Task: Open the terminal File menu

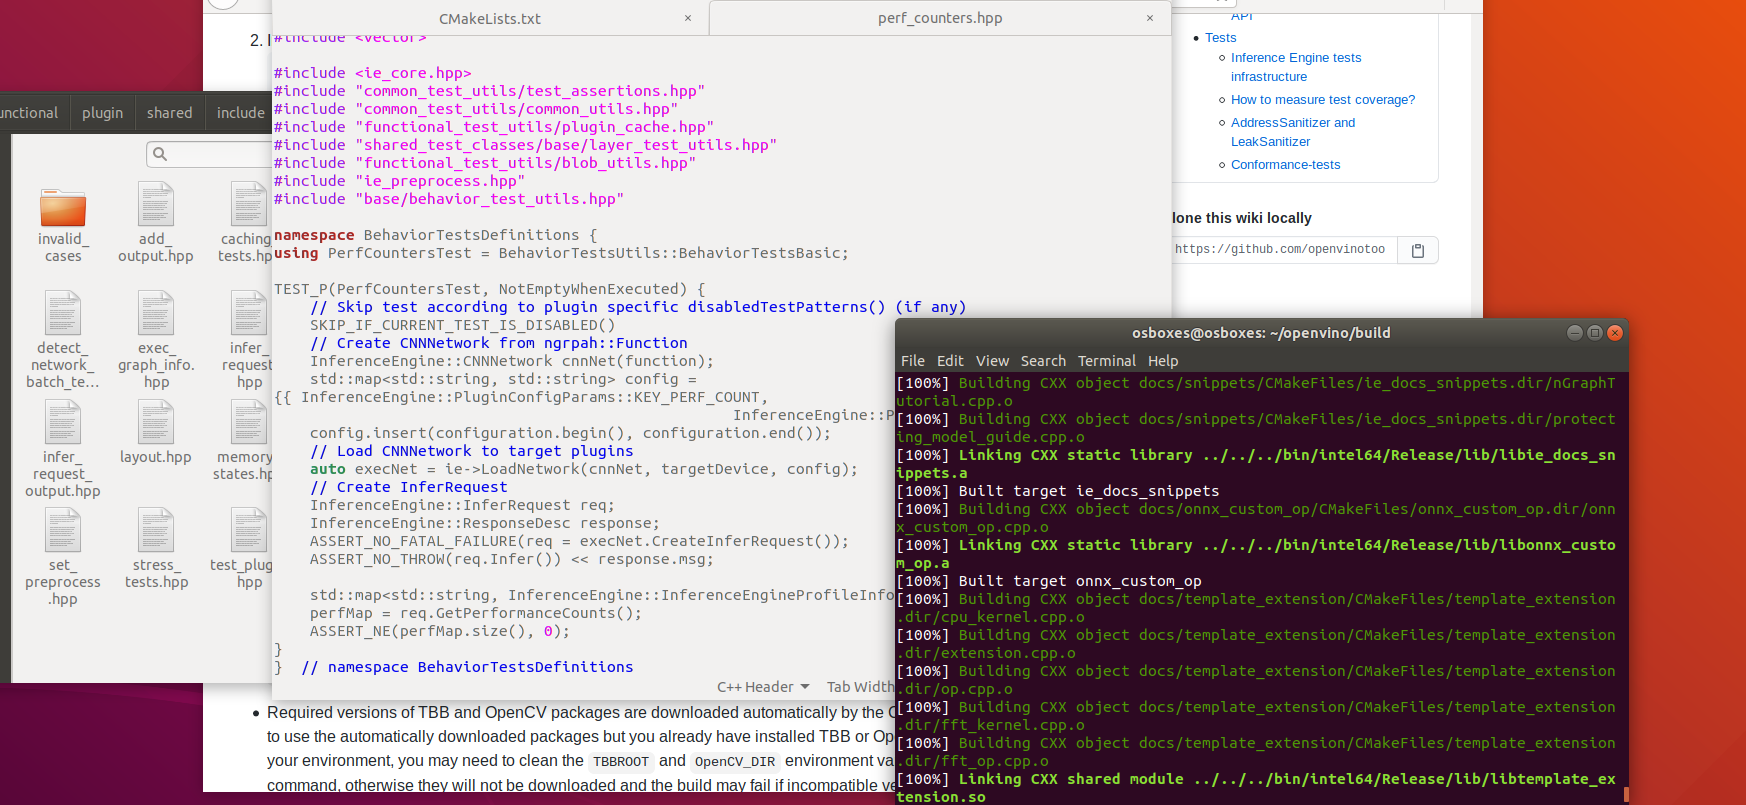Action: 913,361
